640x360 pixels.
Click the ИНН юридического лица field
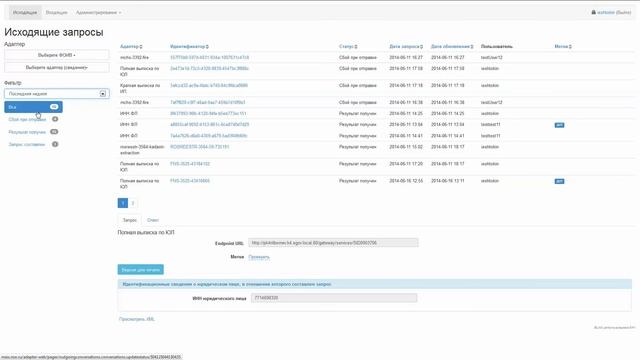pyautogui.click(x=334, y=298)
